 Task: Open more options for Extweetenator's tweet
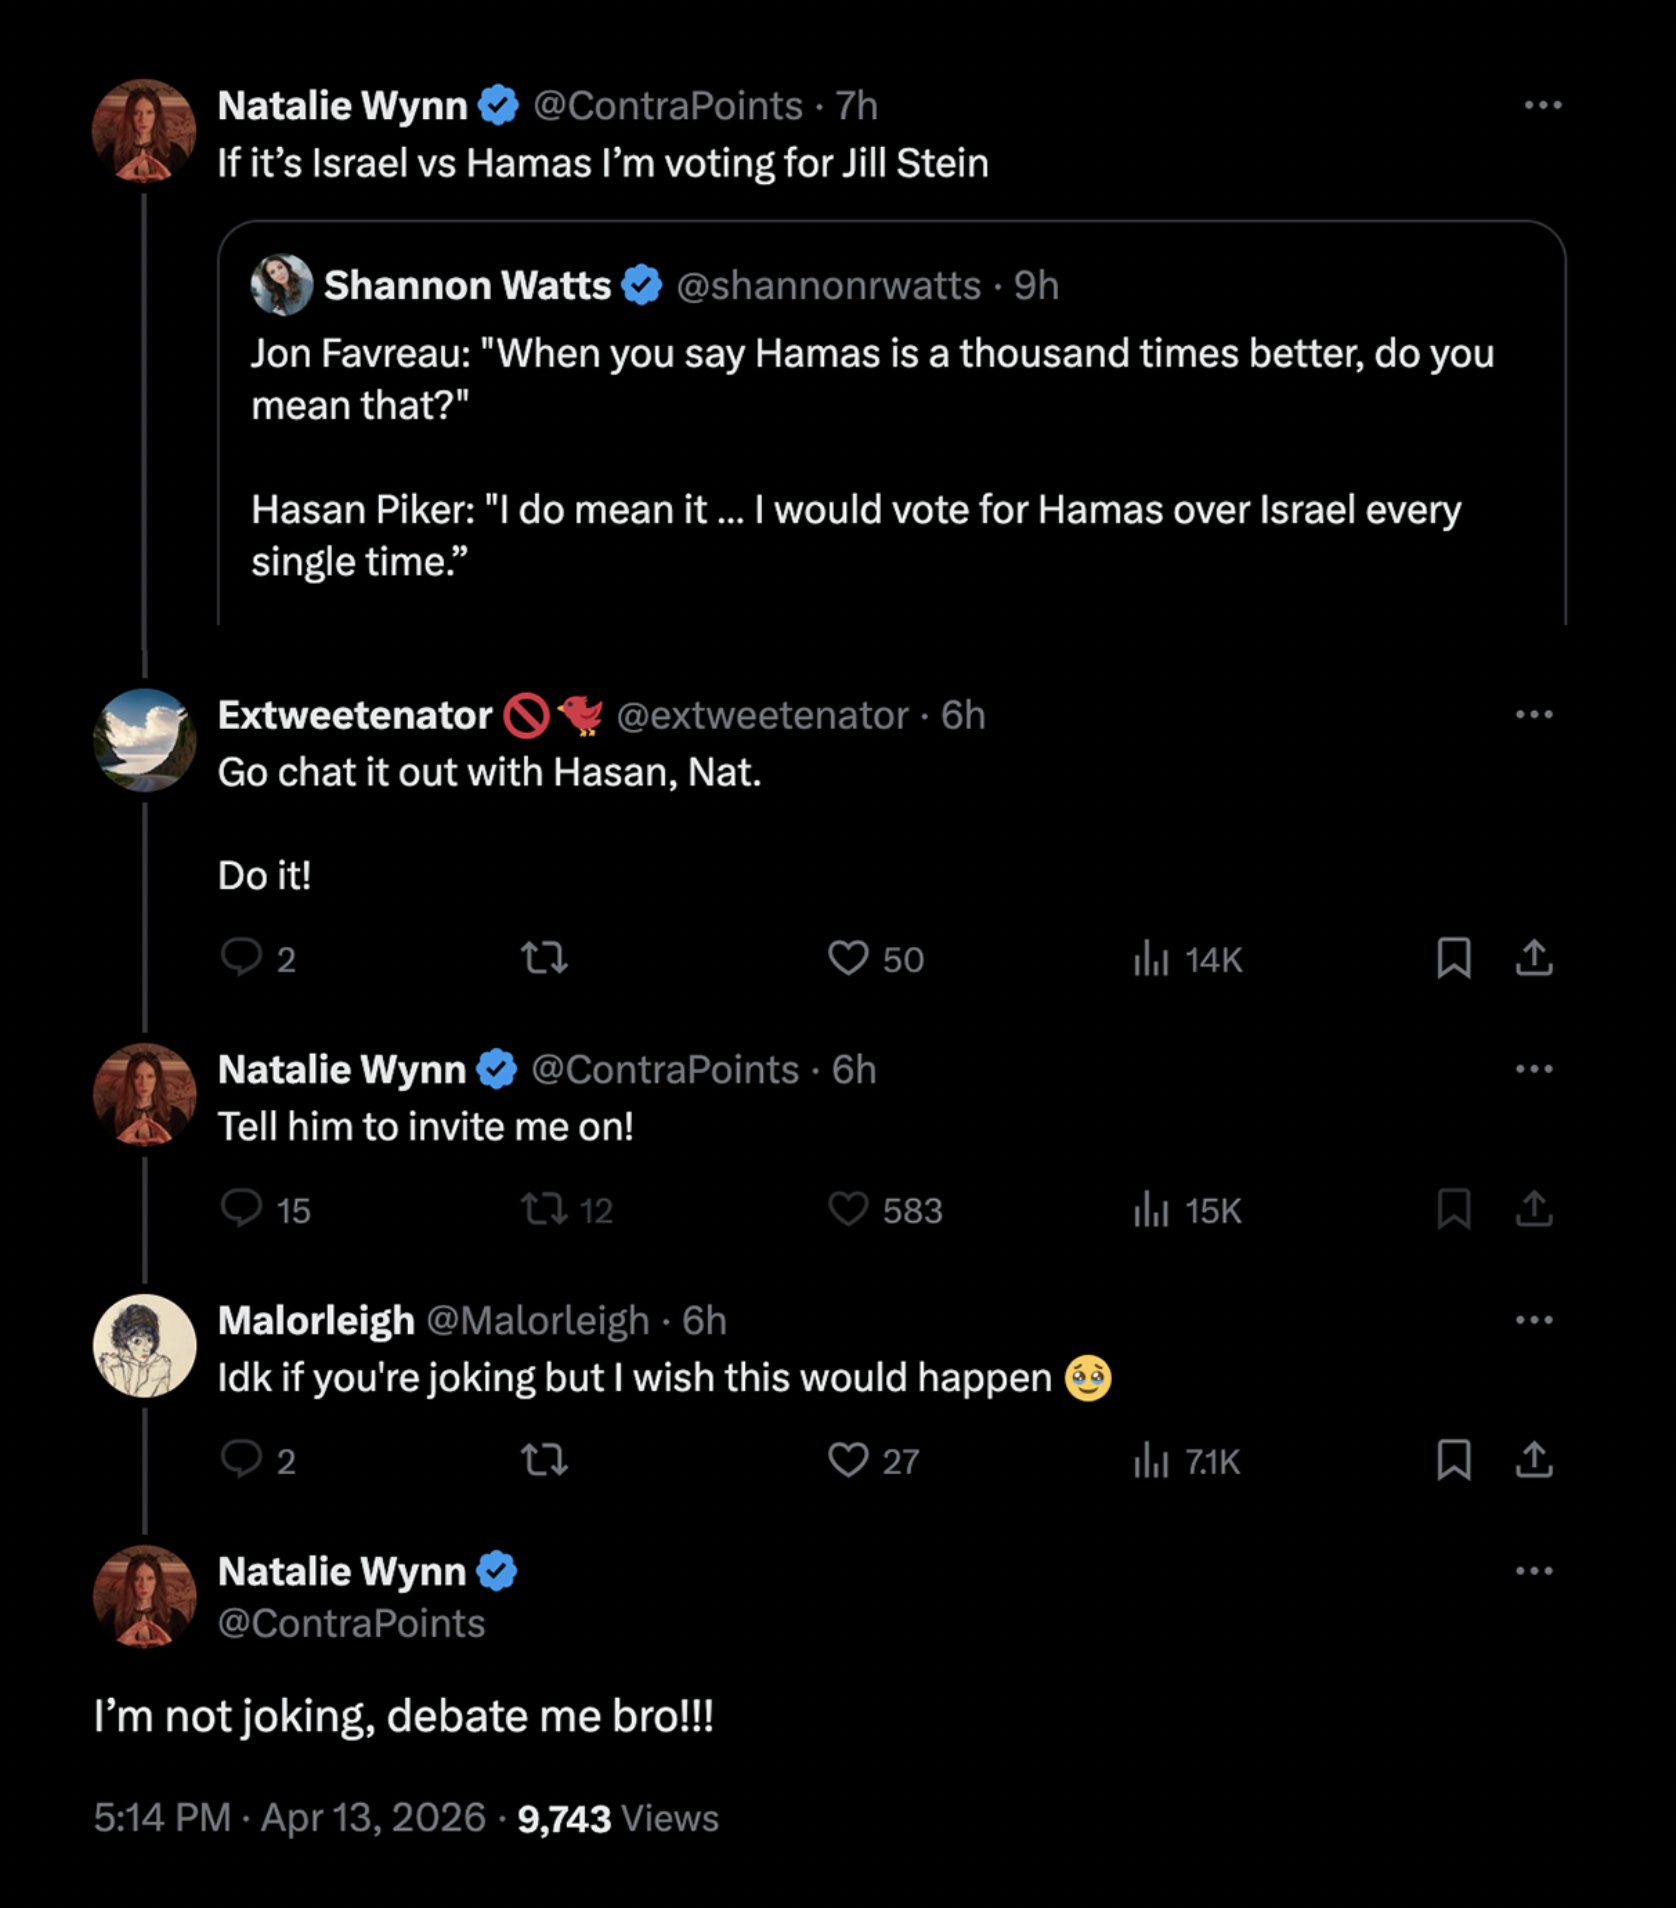click(1534, 714)
